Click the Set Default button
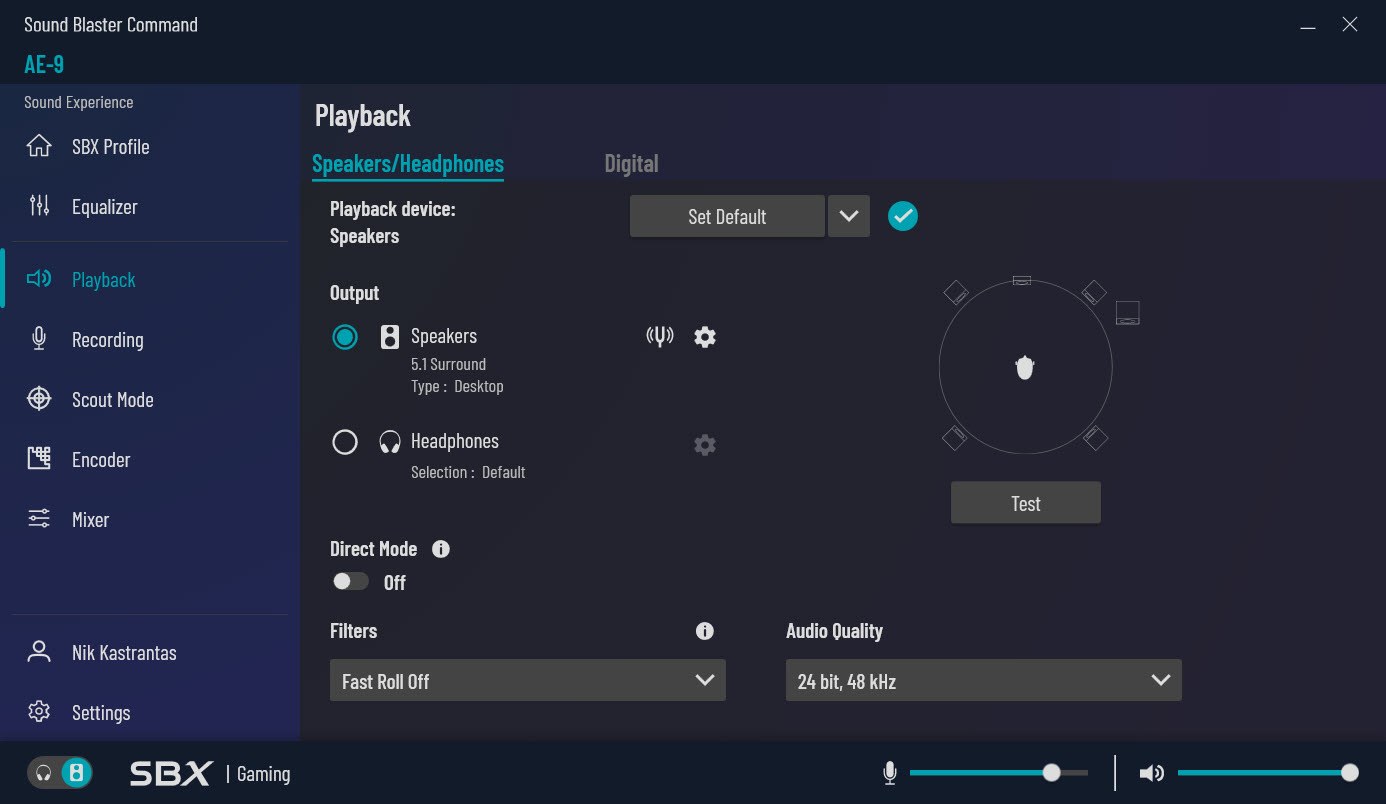This screenshot has height=804, width=1386. click(x=727, y=216)
